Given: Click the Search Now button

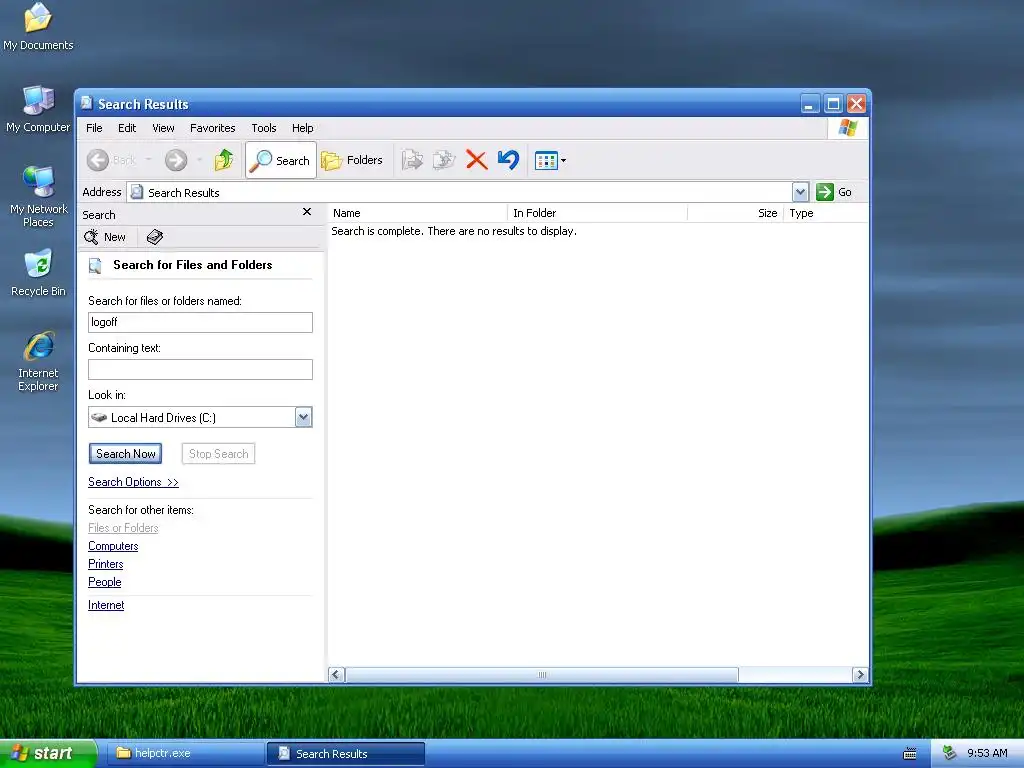Looking at the screenshot, I should (x=125, y=454).
